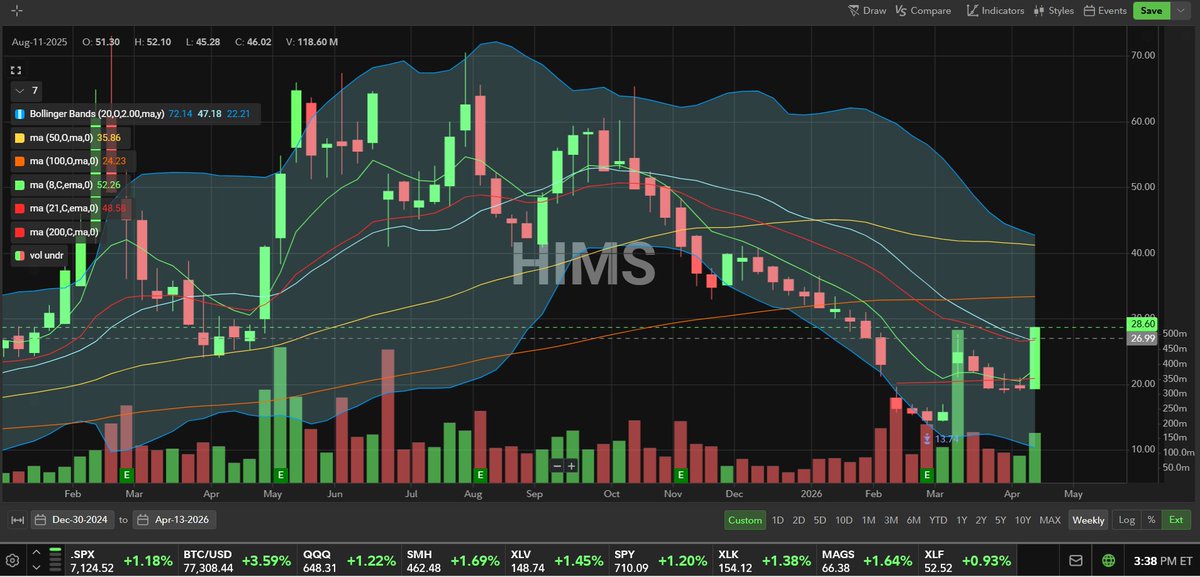Click the fullscreen expand chart icon
The height and width of the screenshot is (577, 1200).
click(16, 71)
